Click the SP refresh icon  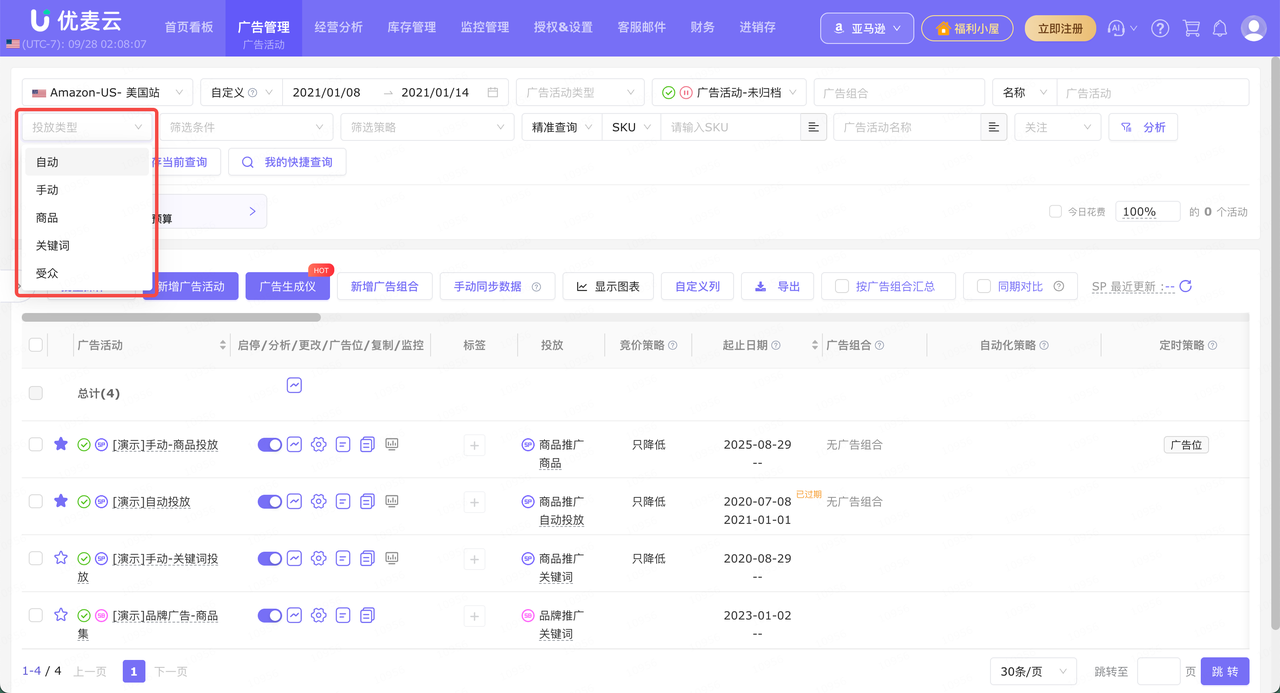[1186, 286]
